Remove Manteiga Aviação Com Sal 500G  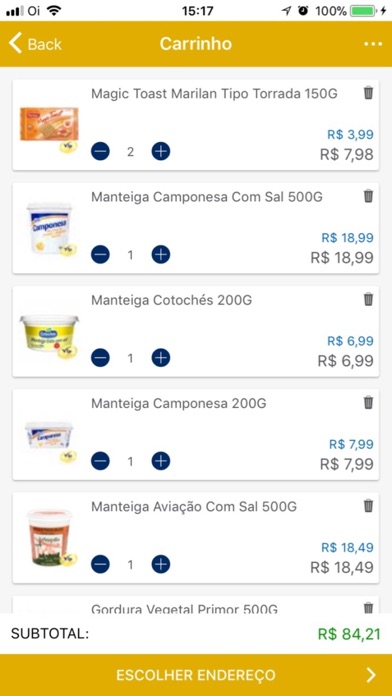[368, 506]
